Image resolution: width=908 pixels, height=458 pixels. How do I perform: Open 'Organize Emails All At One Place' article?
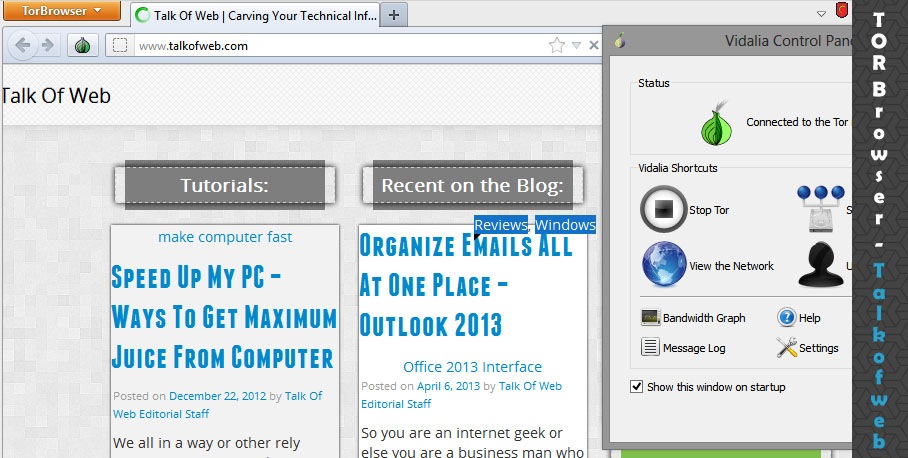pyautogui.click(x=466, y=285)
